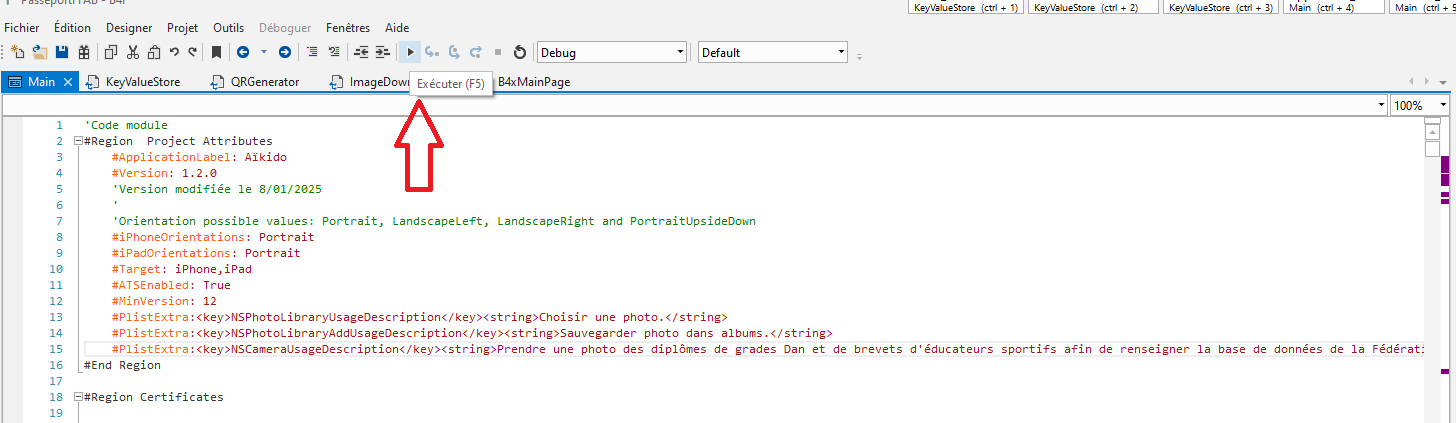Screen dimensions: 1456x423
Task: Open the Fichier menu
Action: click(21, 28)
